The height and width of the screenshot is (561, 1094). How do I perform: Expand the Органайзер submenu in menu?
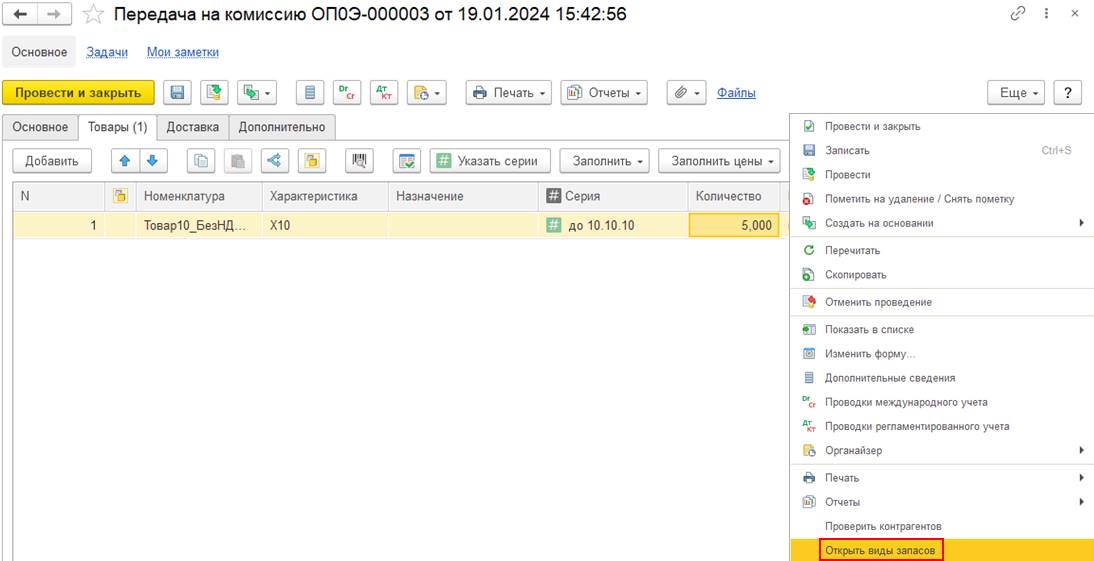point(941,451)
